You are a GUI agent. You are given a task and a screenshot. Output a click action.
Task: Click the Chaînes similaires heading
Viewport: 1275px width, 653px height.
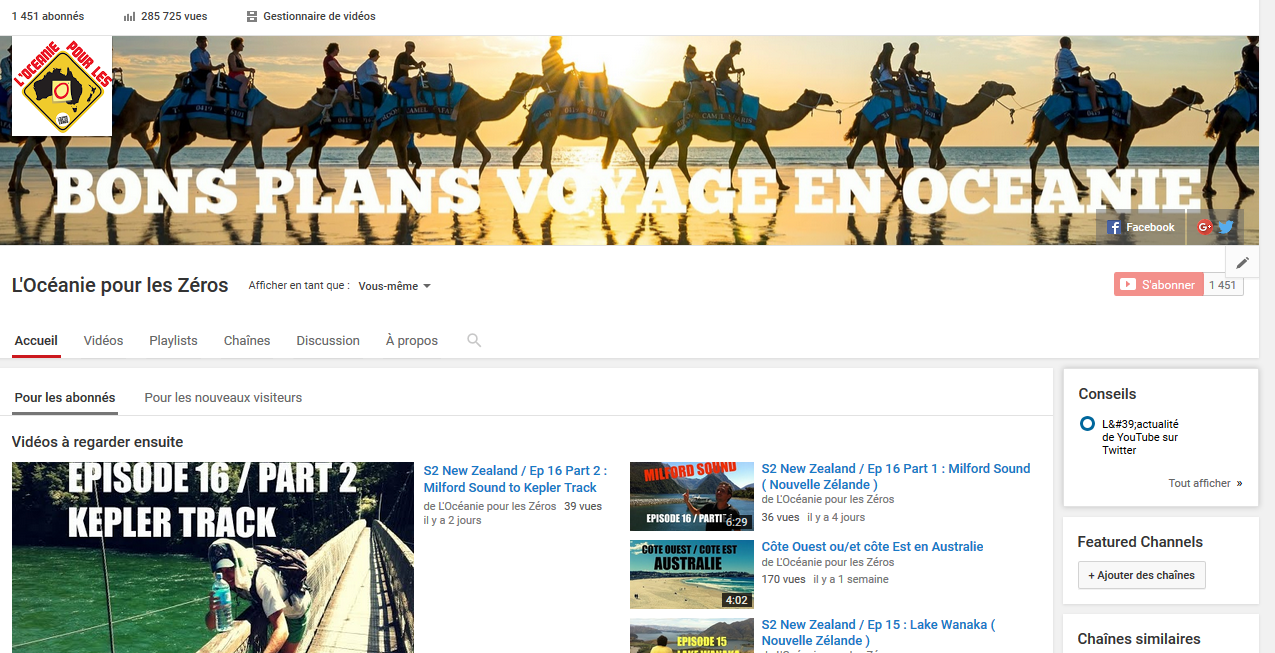pos(1139,639)
